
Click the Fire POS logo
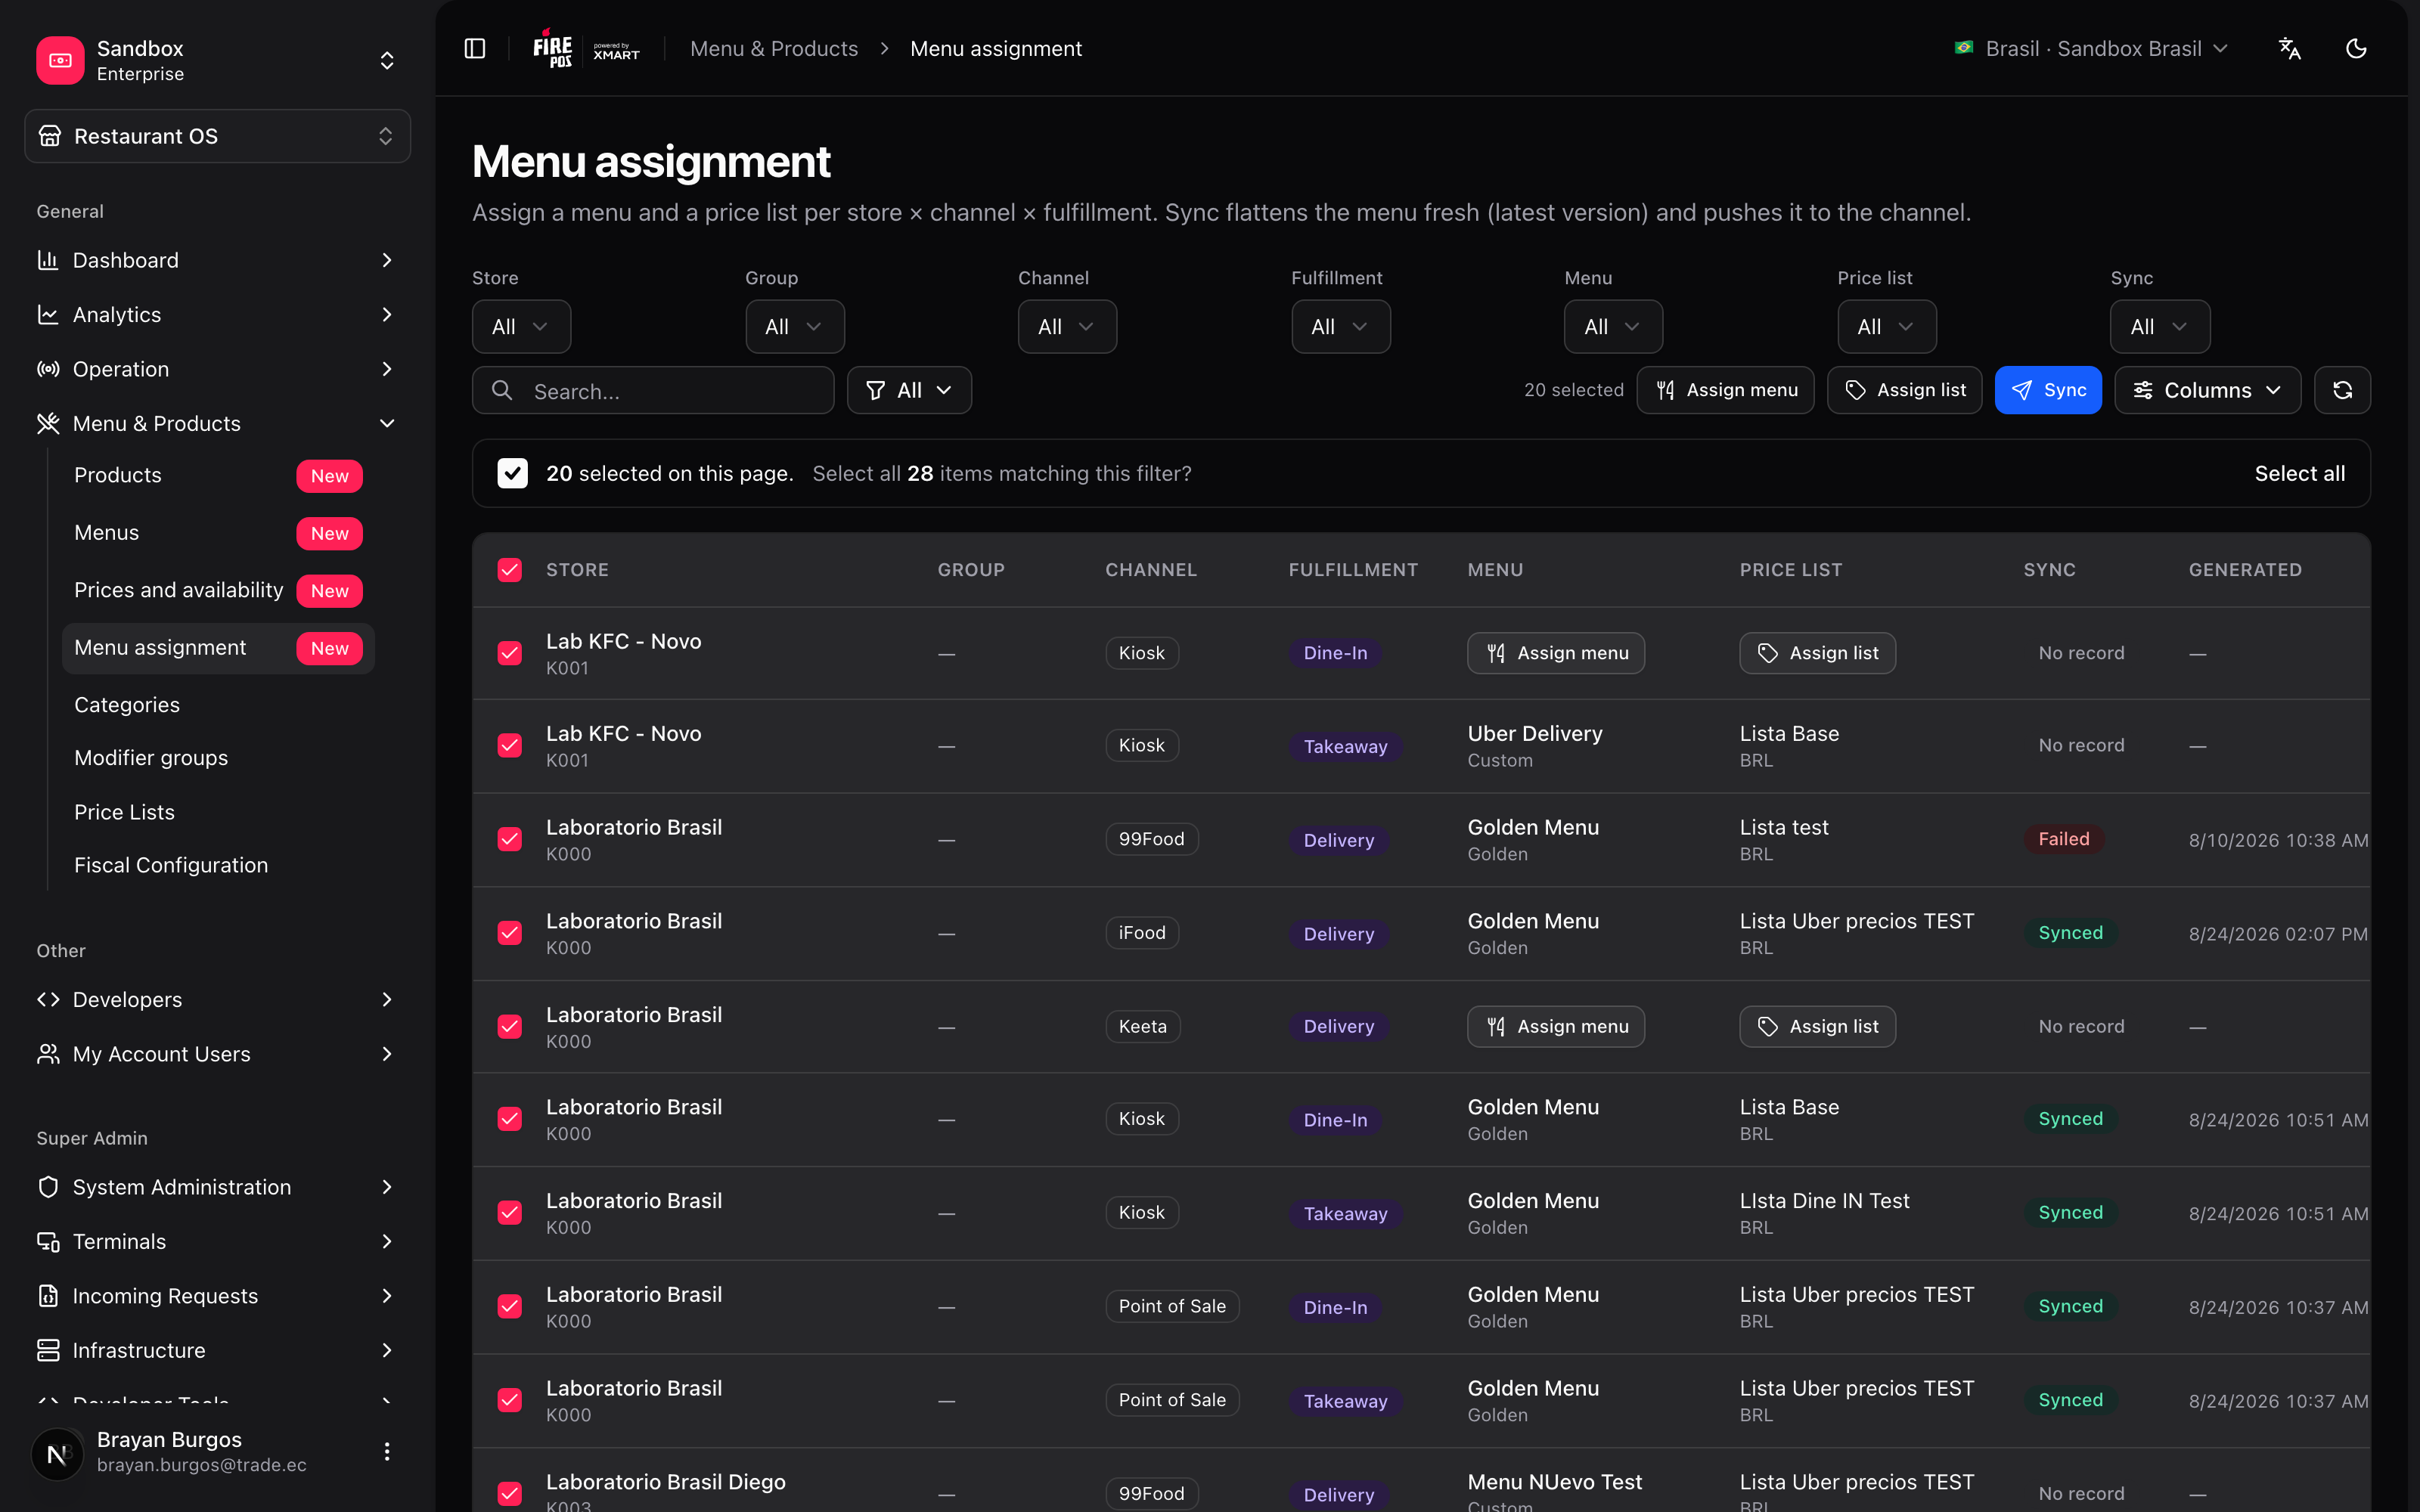(553, 48)
